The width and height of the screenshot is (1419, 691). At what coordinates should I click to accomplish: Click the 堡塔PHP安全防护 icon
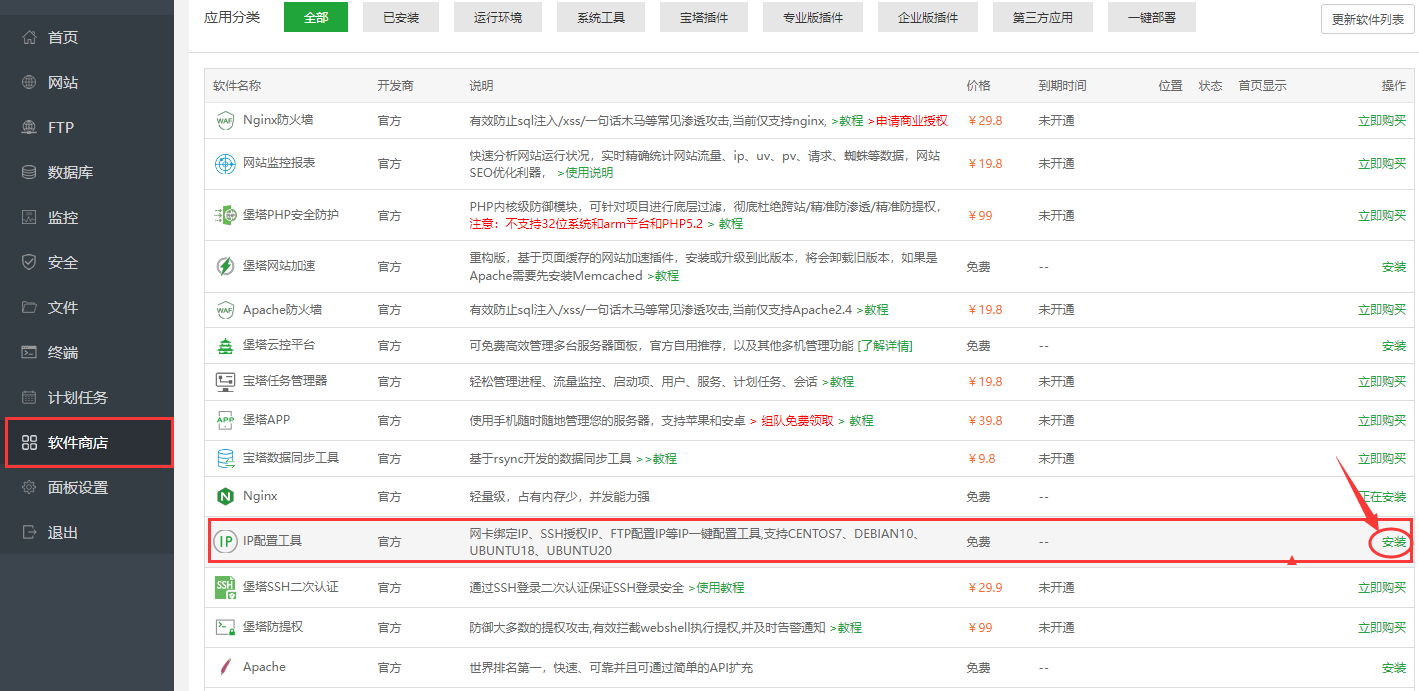(225, 215)
